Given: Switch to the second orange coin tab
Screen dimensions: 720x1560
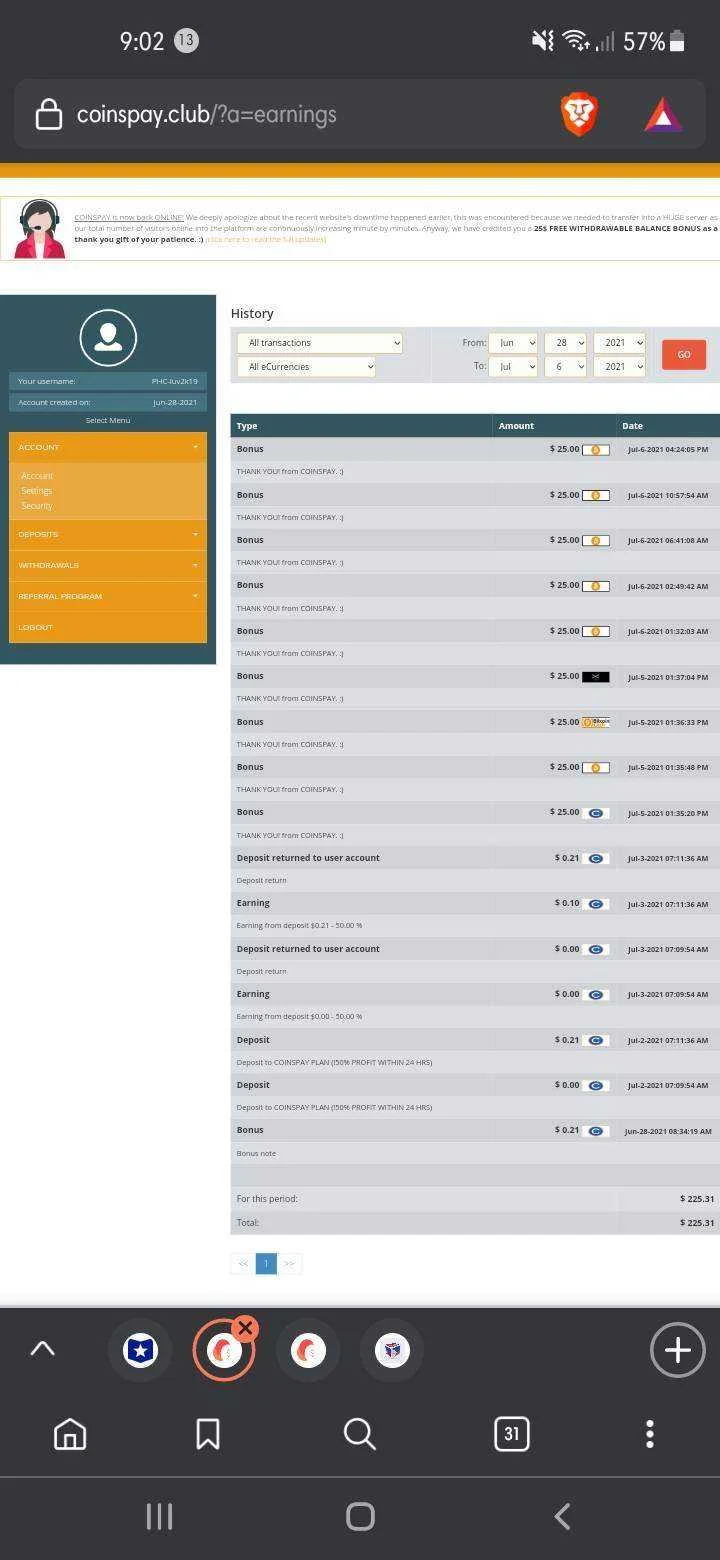Looking at the screenshot, I should (x=308, y=1350).
